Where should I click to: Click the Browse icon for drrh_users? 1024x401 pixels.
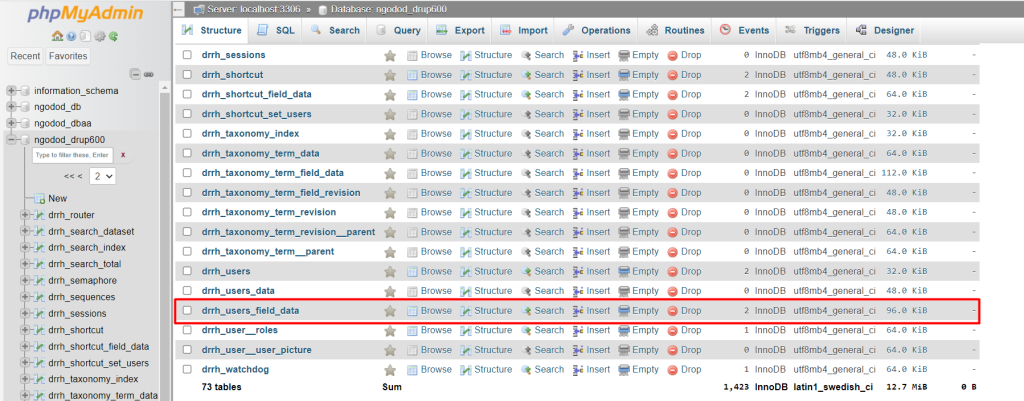(413, 271)
